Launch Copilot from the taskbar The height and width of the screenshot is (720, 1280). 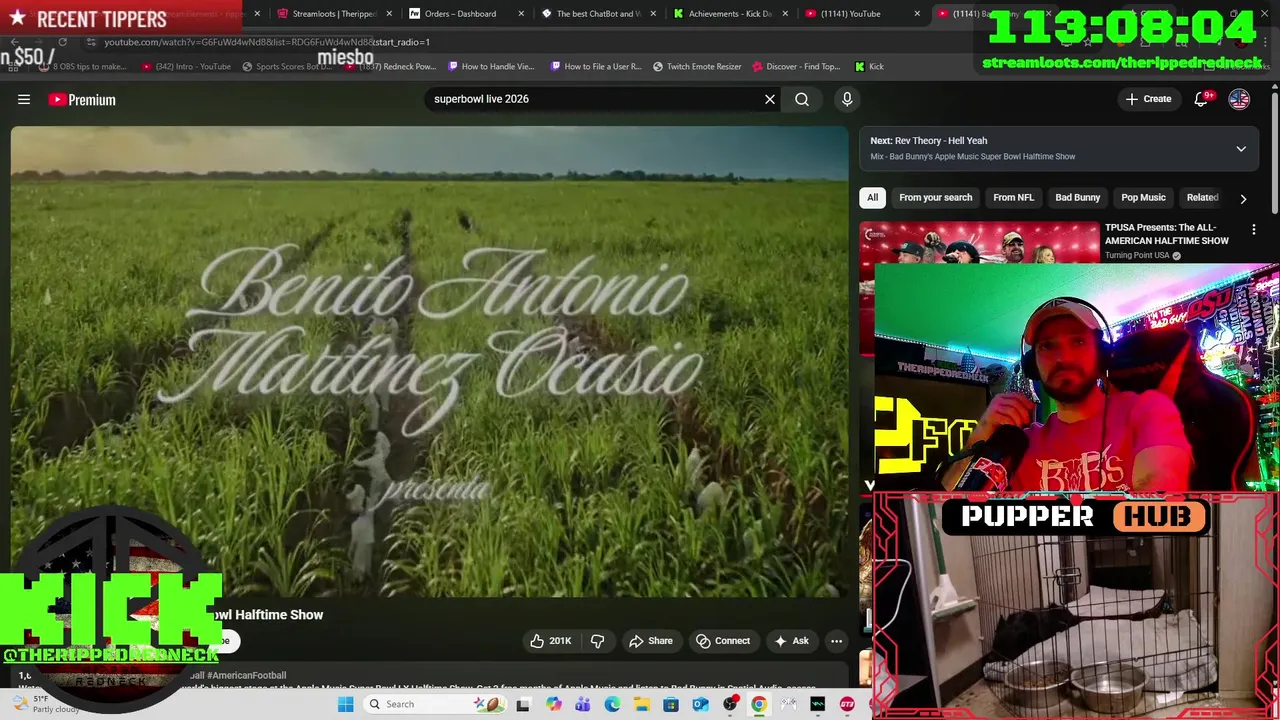tap(553, 704)
